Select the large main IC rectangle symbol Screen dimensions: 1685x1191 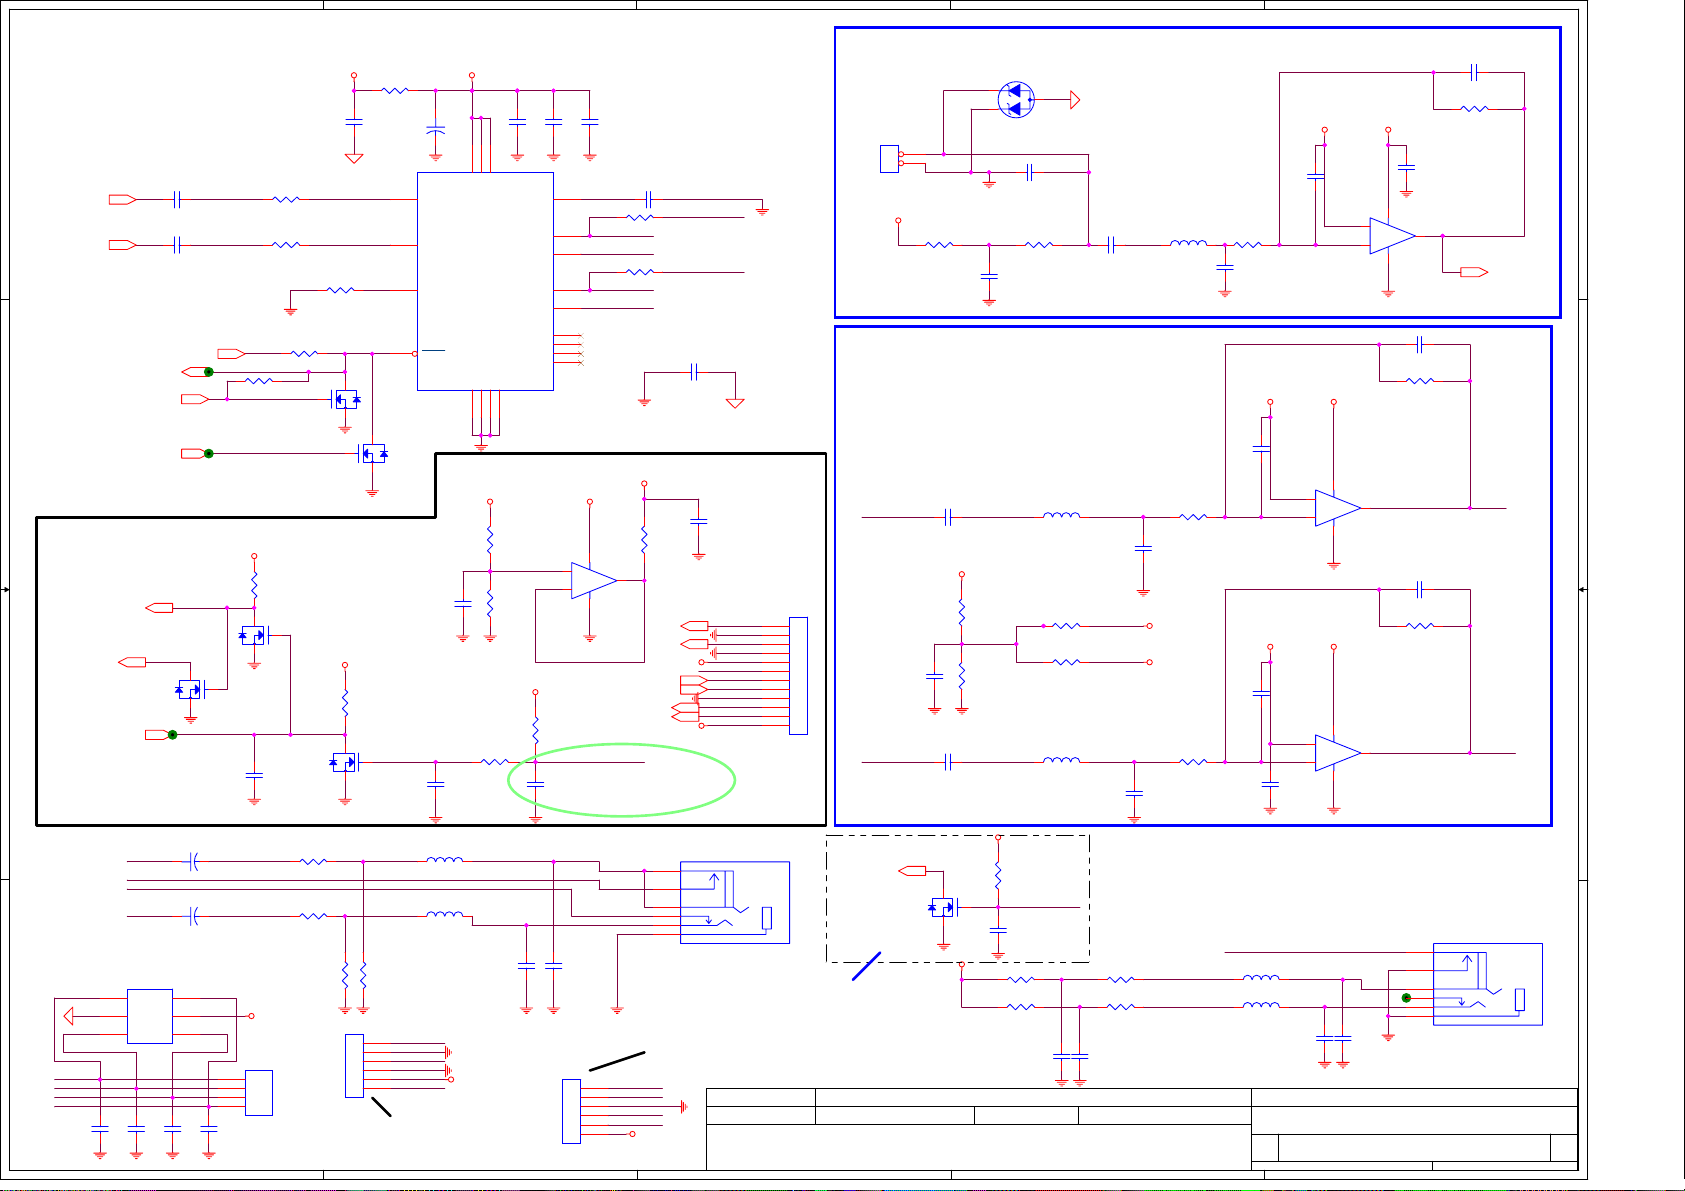pyautogui.click(x=485, y=281)
